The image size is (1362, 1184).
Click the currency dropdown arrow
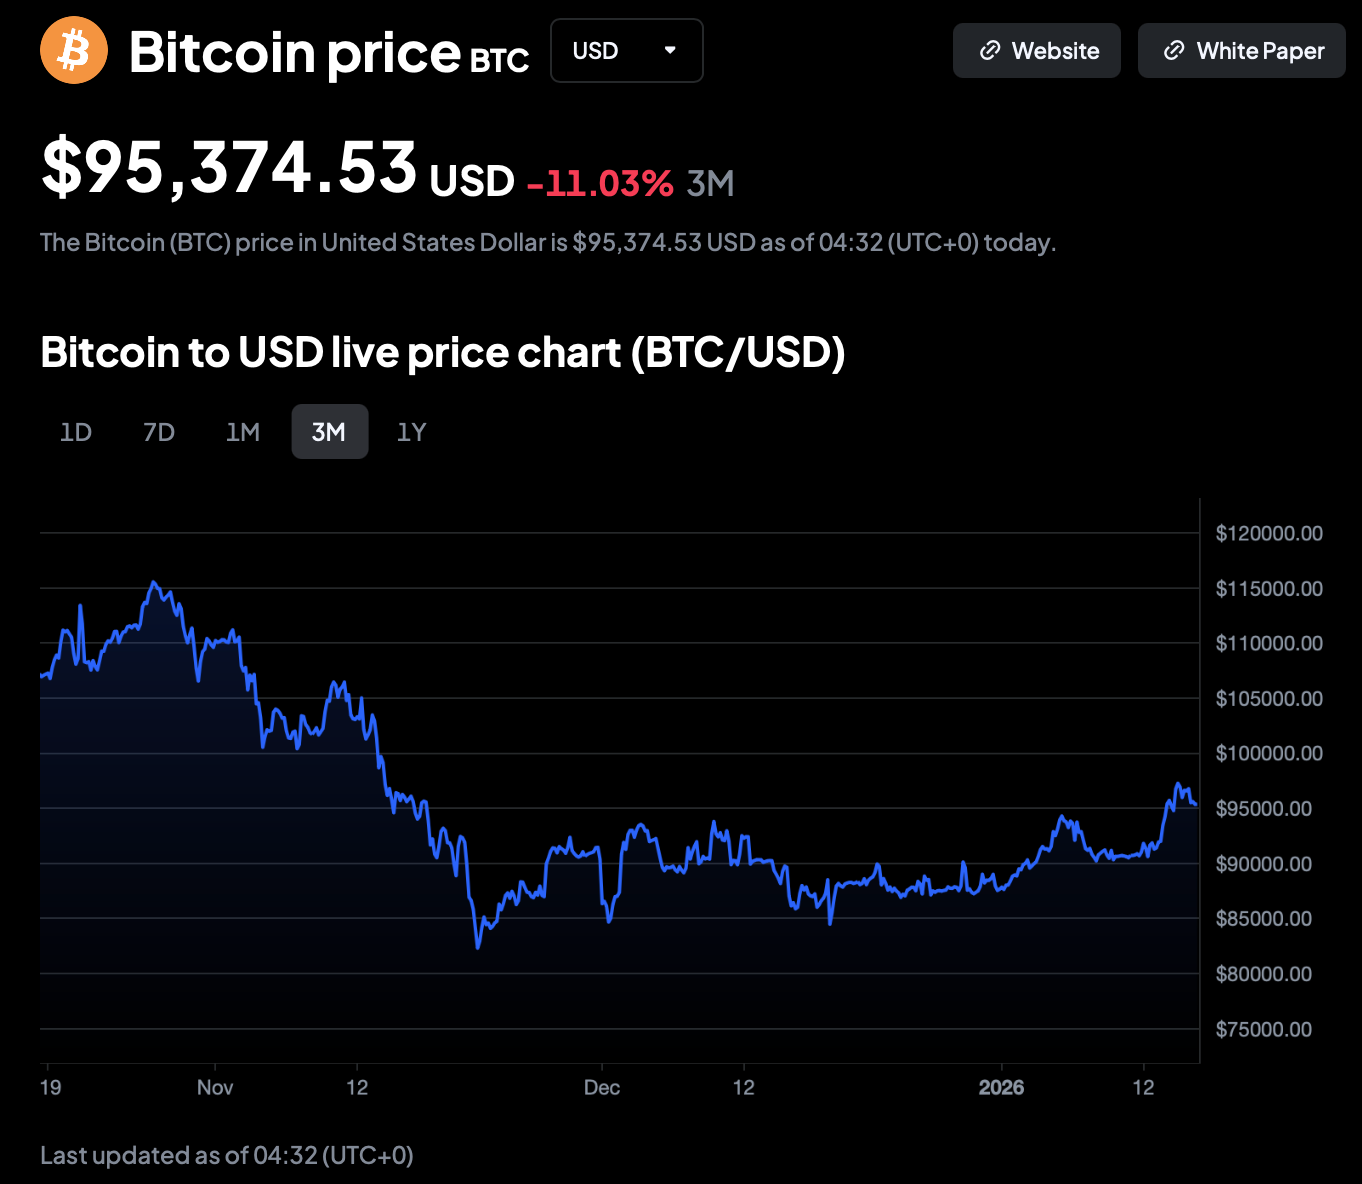point(670,50)
